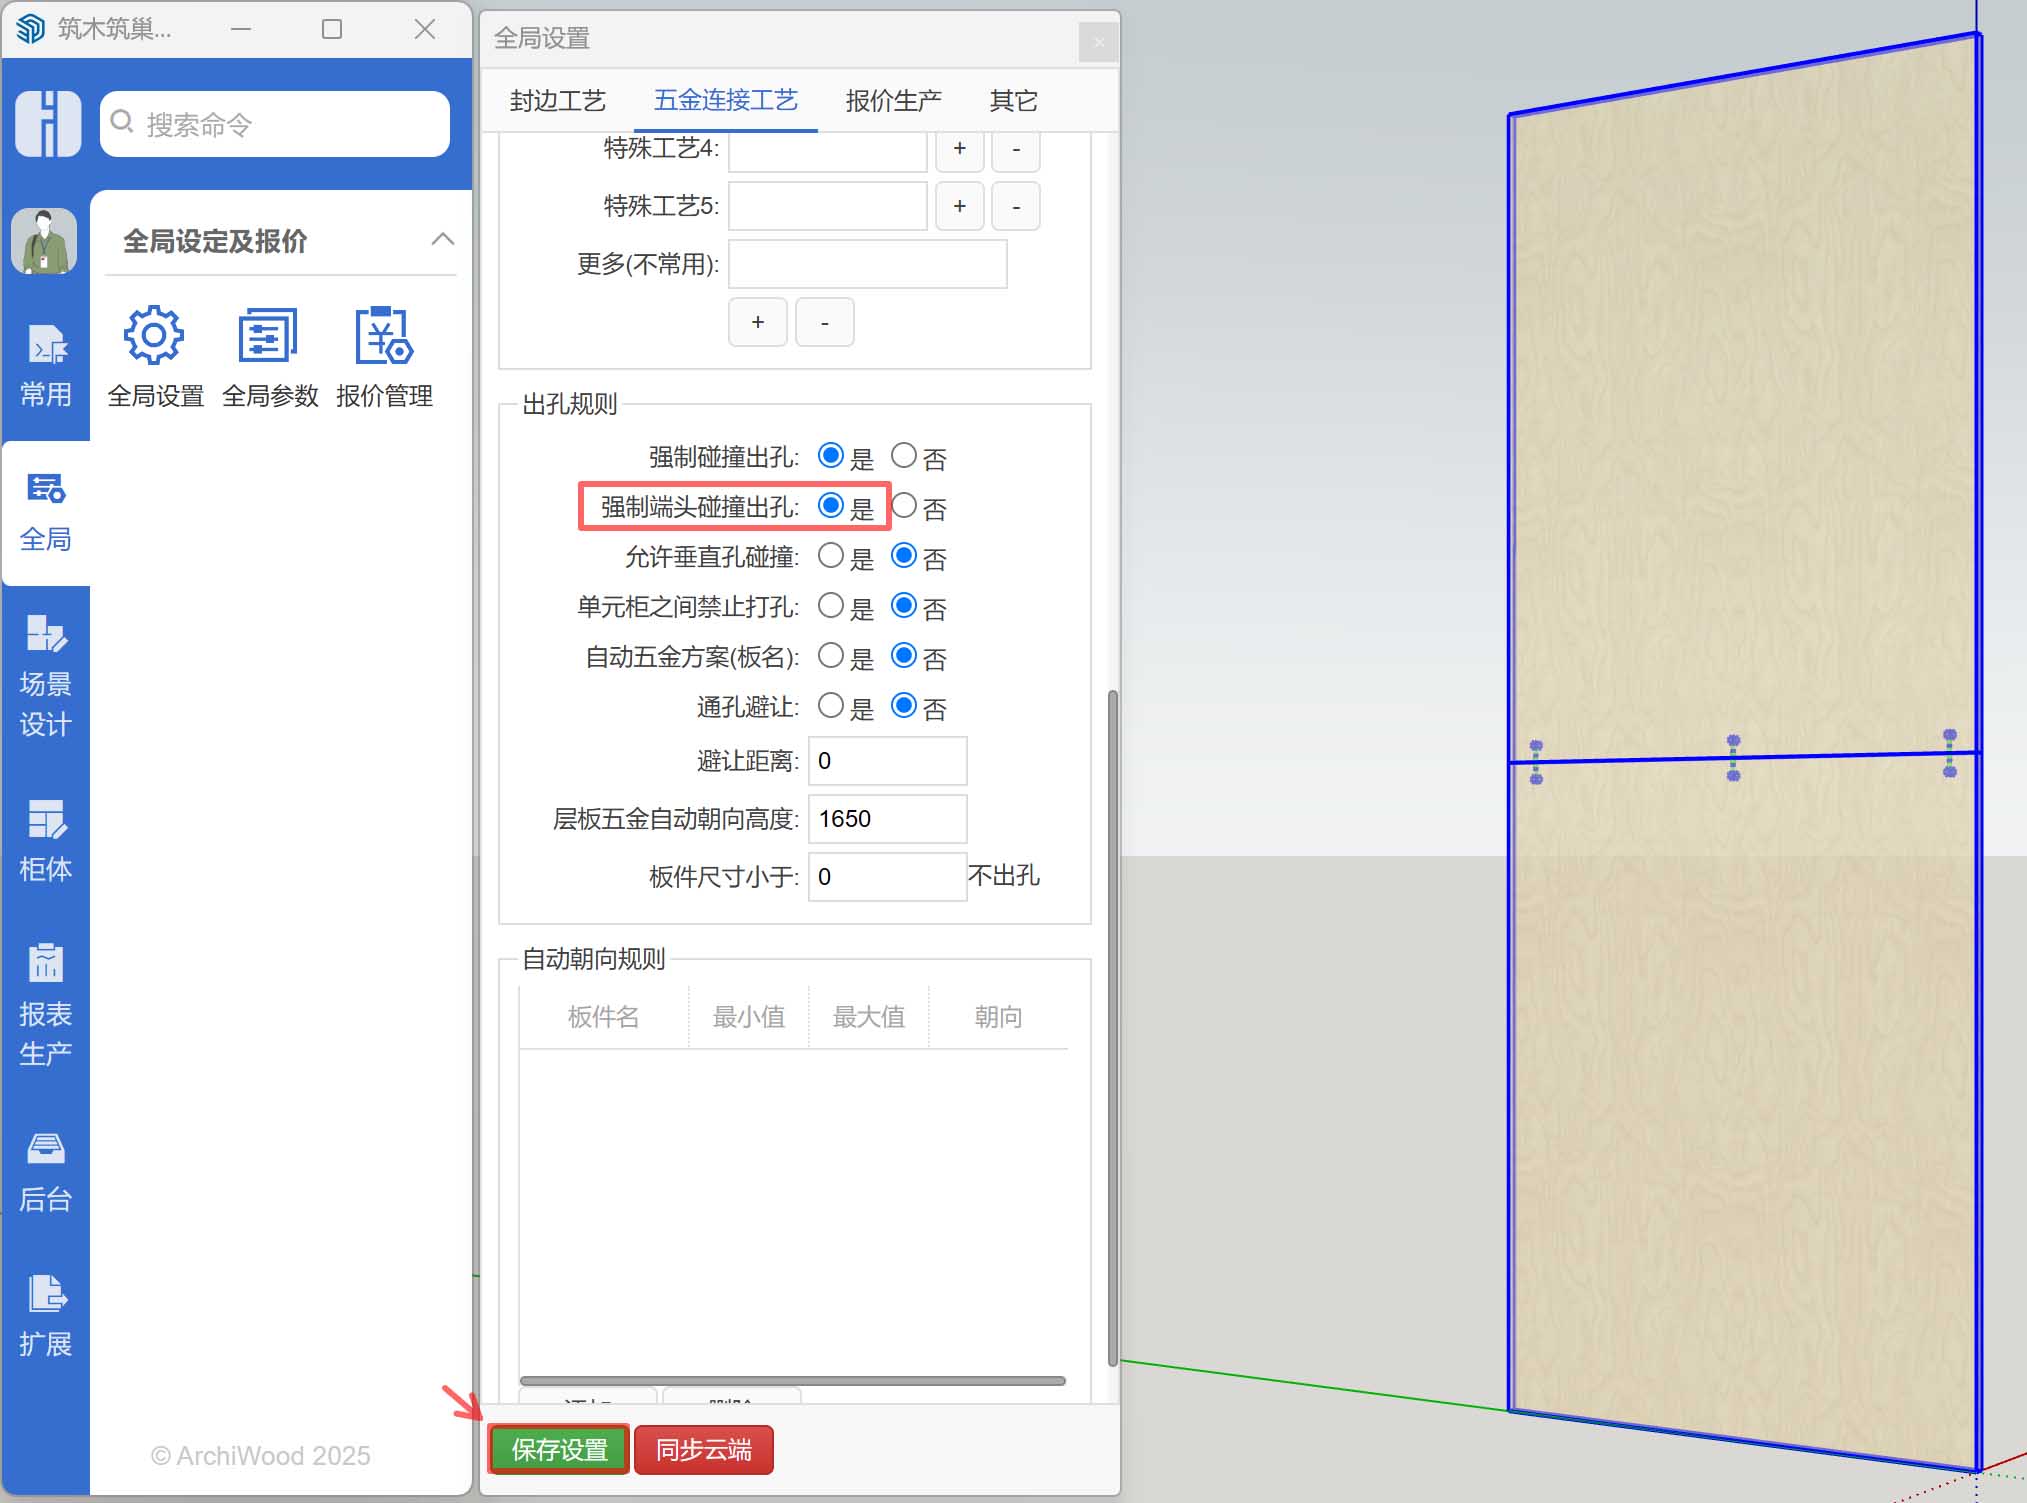Set 允许垂直孔碰撞 to 是
The height and width of the screenshot is (1503, 2027).
pyautogui.click(x=831, y=556)
